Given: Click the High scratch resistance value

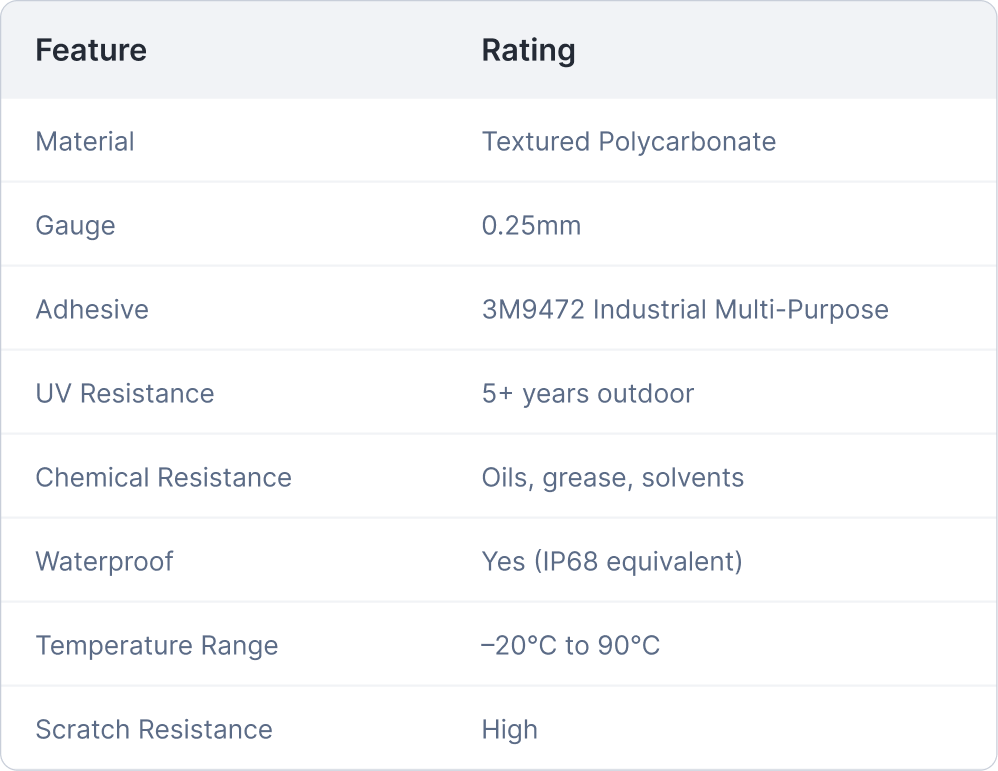Looking at the screenshot, I should (509, 729).
